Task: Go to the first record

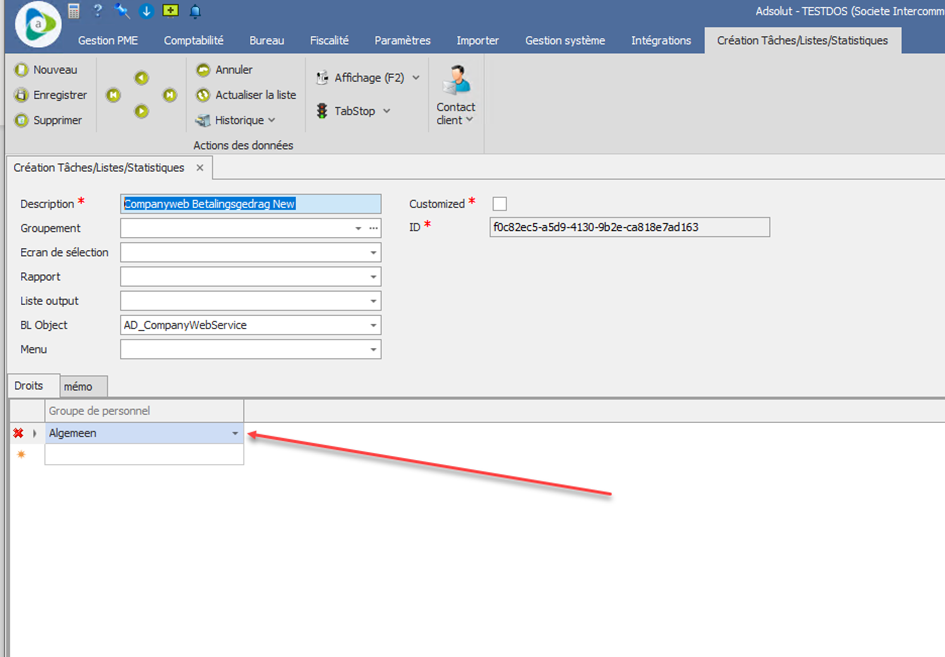Action: 113,95
